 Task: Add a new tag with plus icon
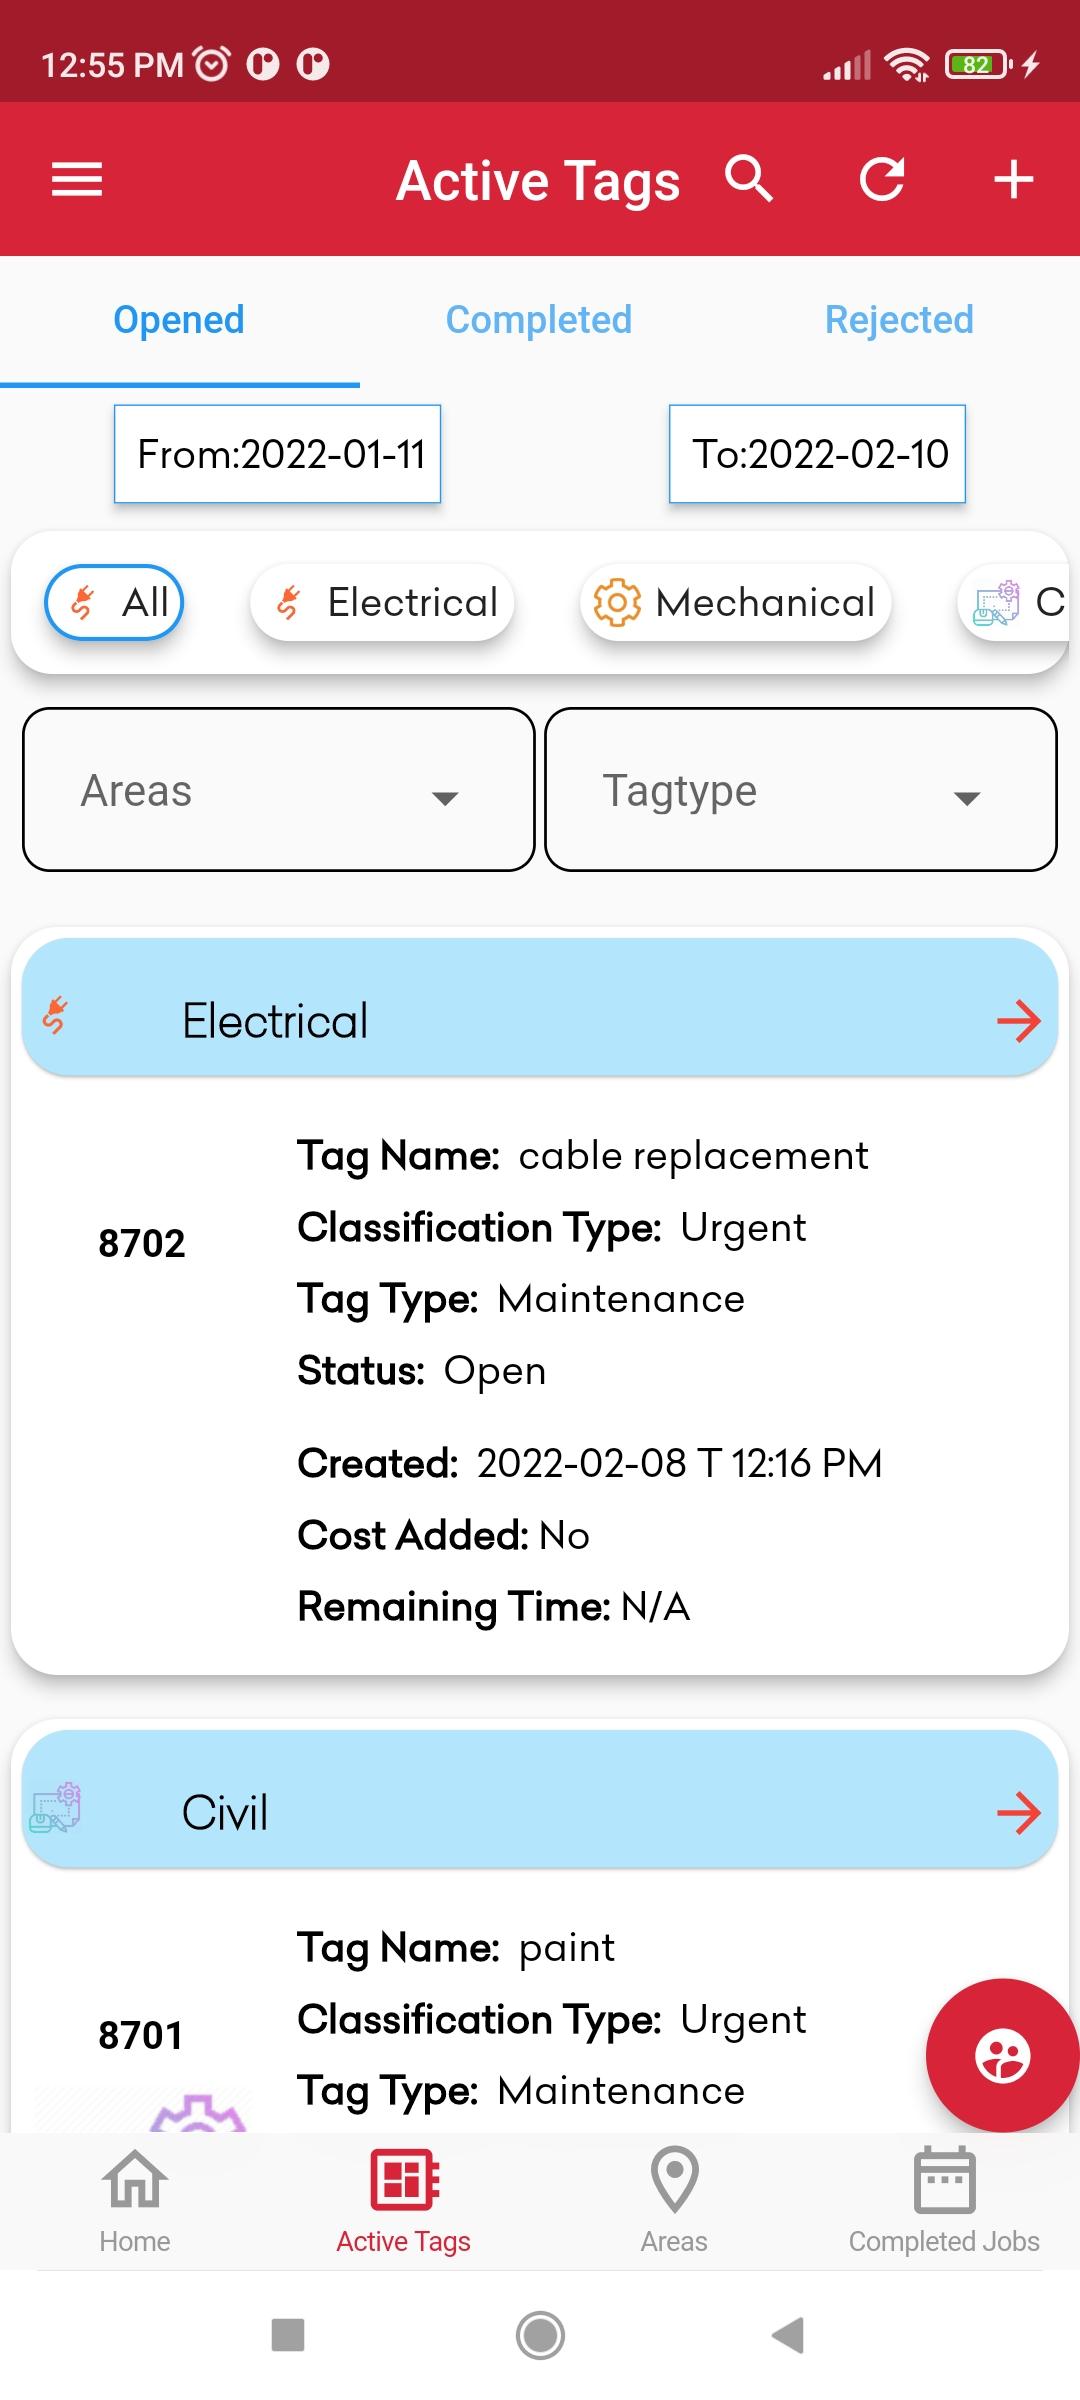(x=1013, y=180)
